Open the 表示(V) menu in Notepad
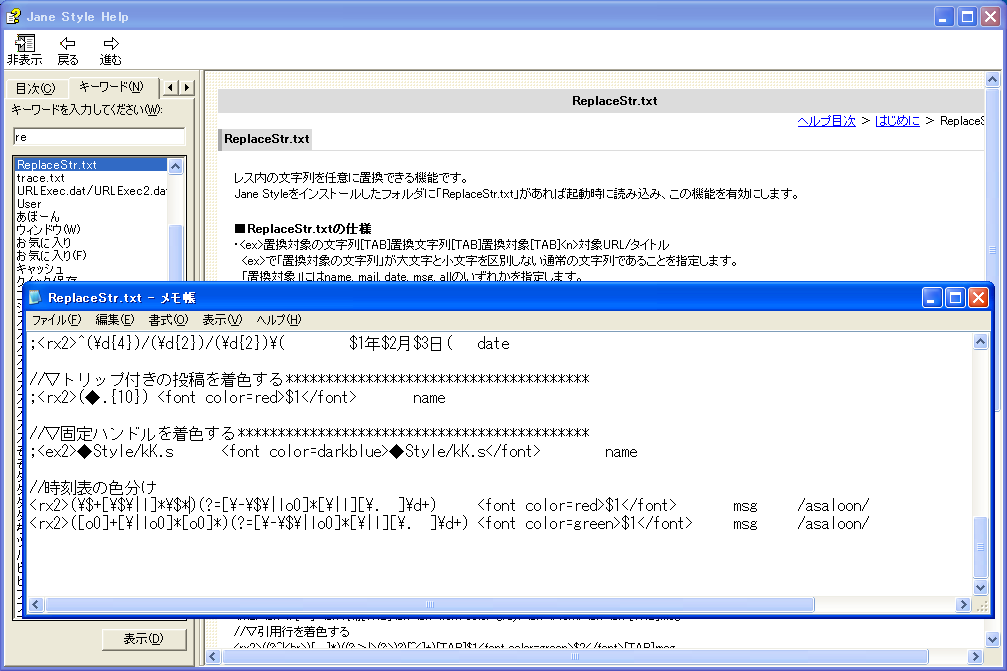Image resolution: width=1007 pixels, height=671 pixels. (x=222, y=320)
